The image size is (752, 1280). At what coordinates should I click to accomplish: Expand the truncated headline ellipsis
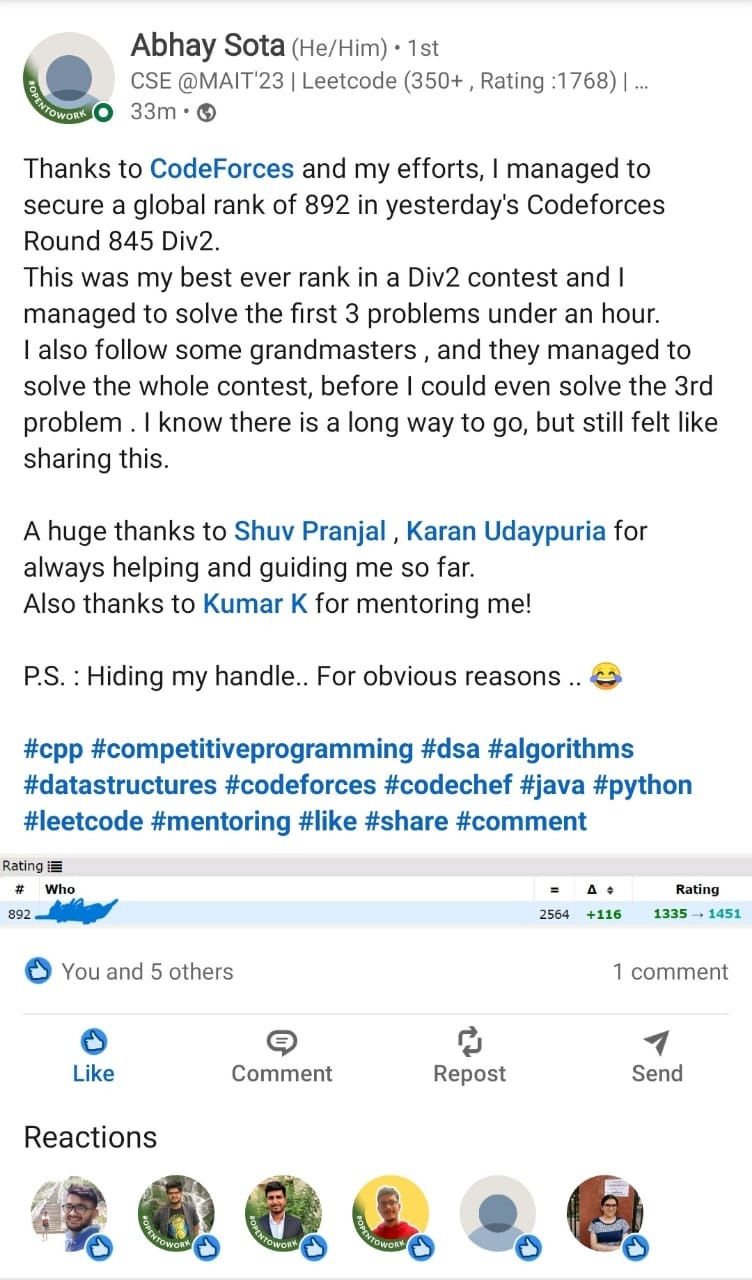642,82
